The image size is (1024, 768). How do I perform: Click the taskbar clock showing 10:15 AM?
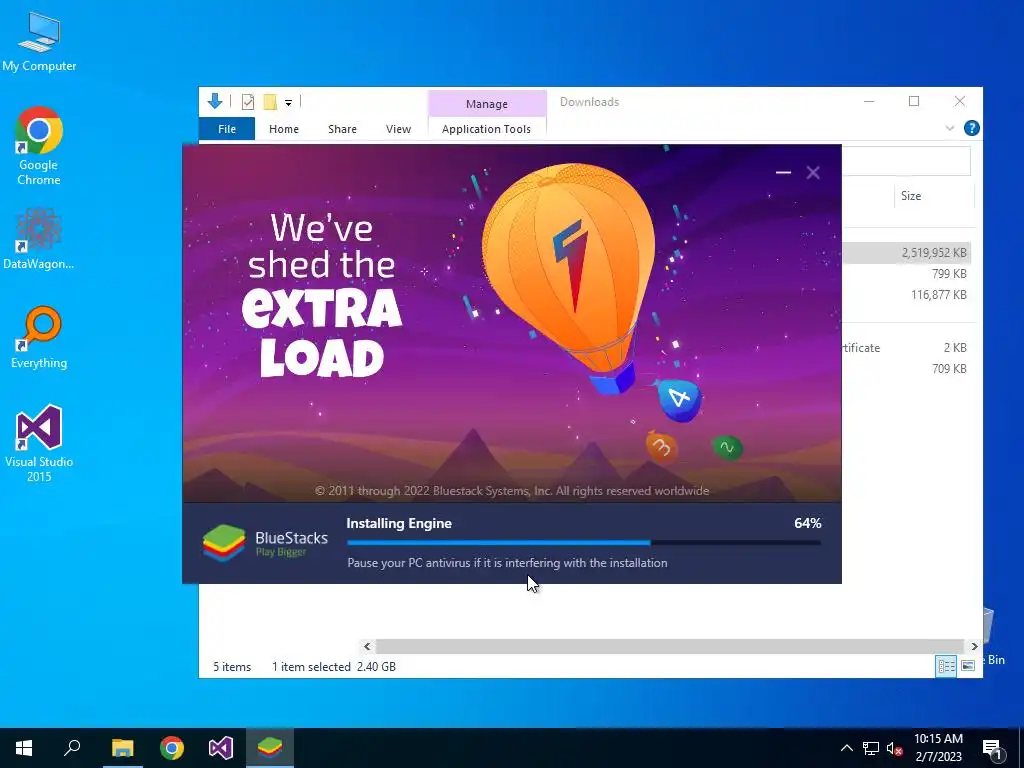pos(938,748)
